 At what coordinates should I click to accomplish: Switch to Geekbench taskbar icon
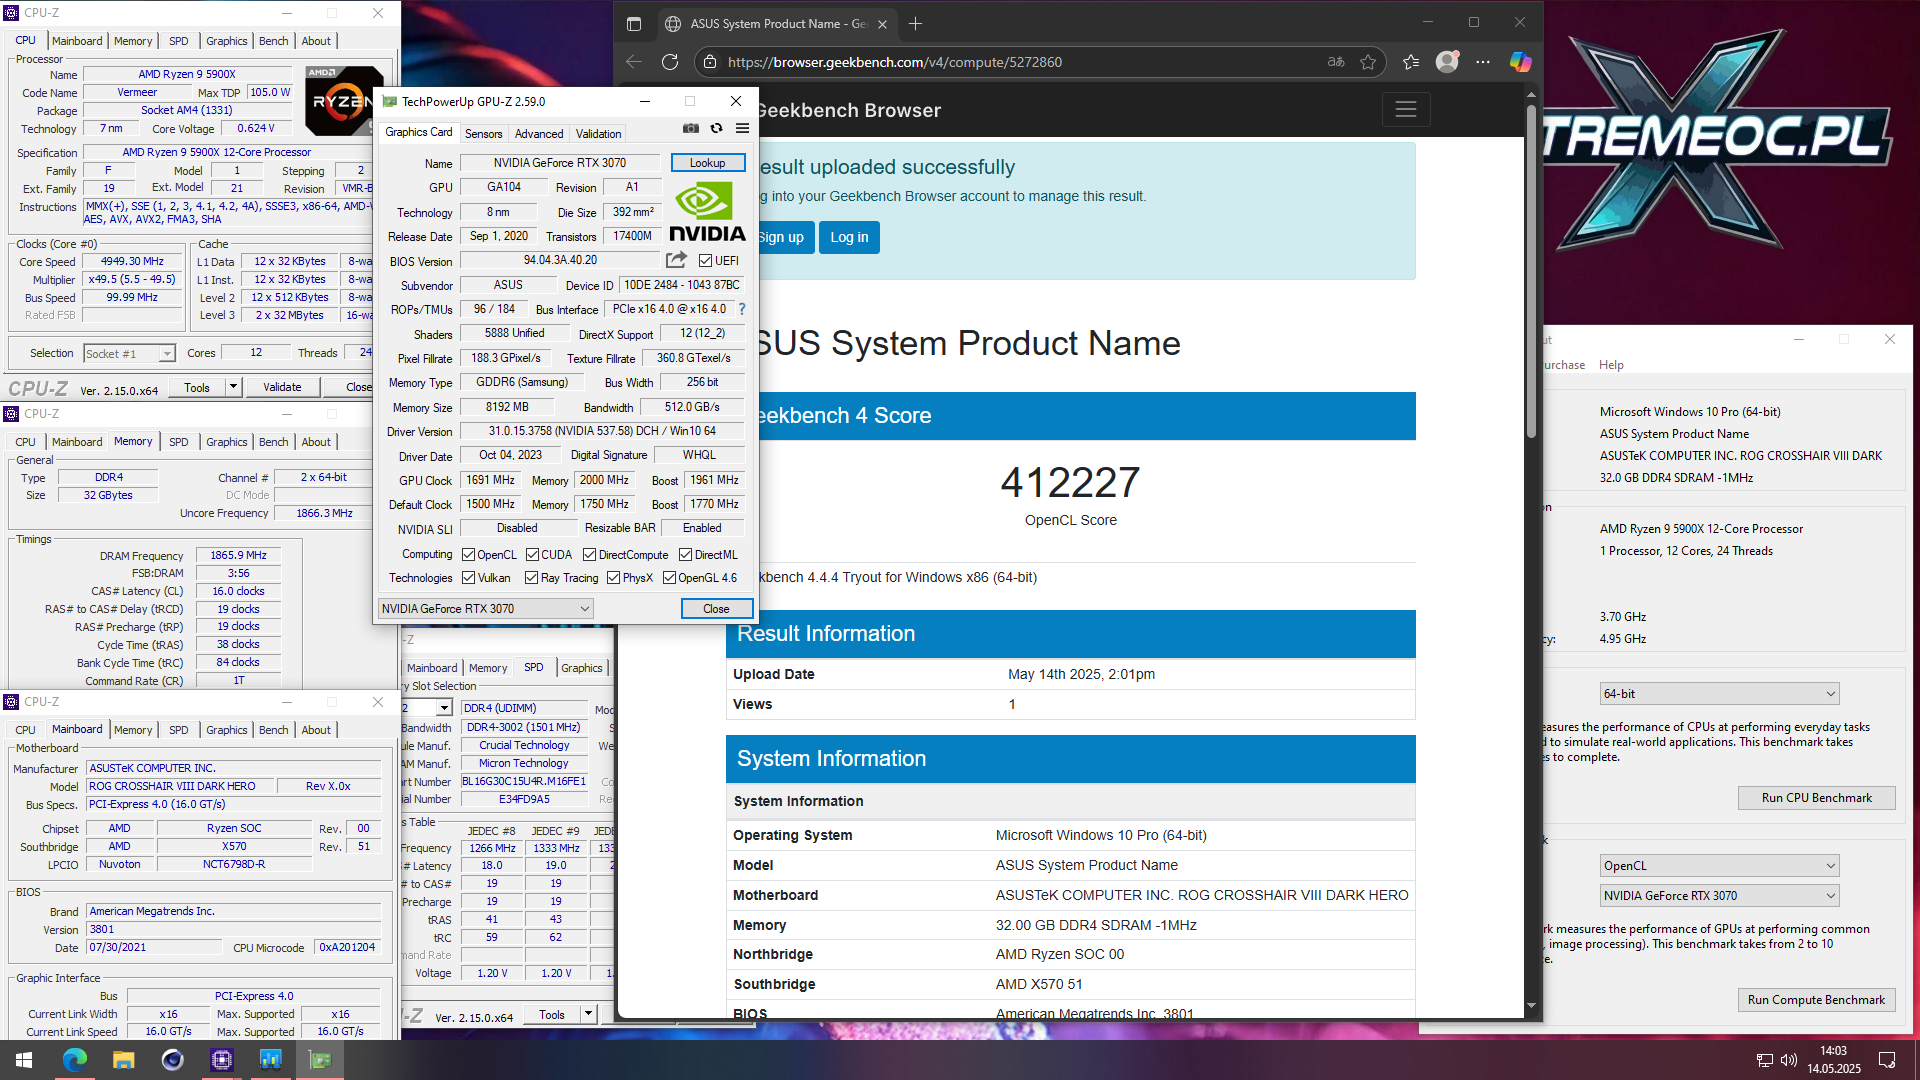pyautogui.click(x=270, y=1060)
